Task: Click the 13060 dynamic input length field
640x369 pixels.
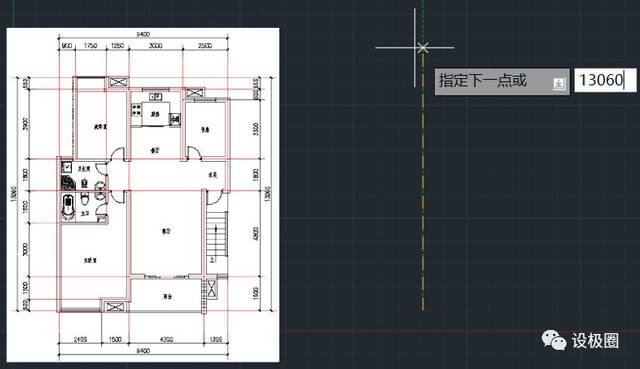Action: (605, 80)
